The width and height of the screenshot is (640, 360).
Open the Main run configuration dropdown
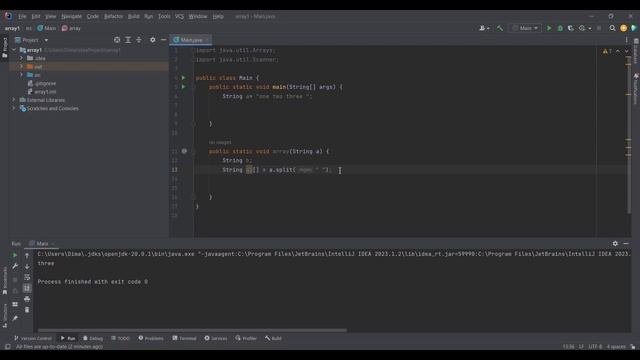525,28
